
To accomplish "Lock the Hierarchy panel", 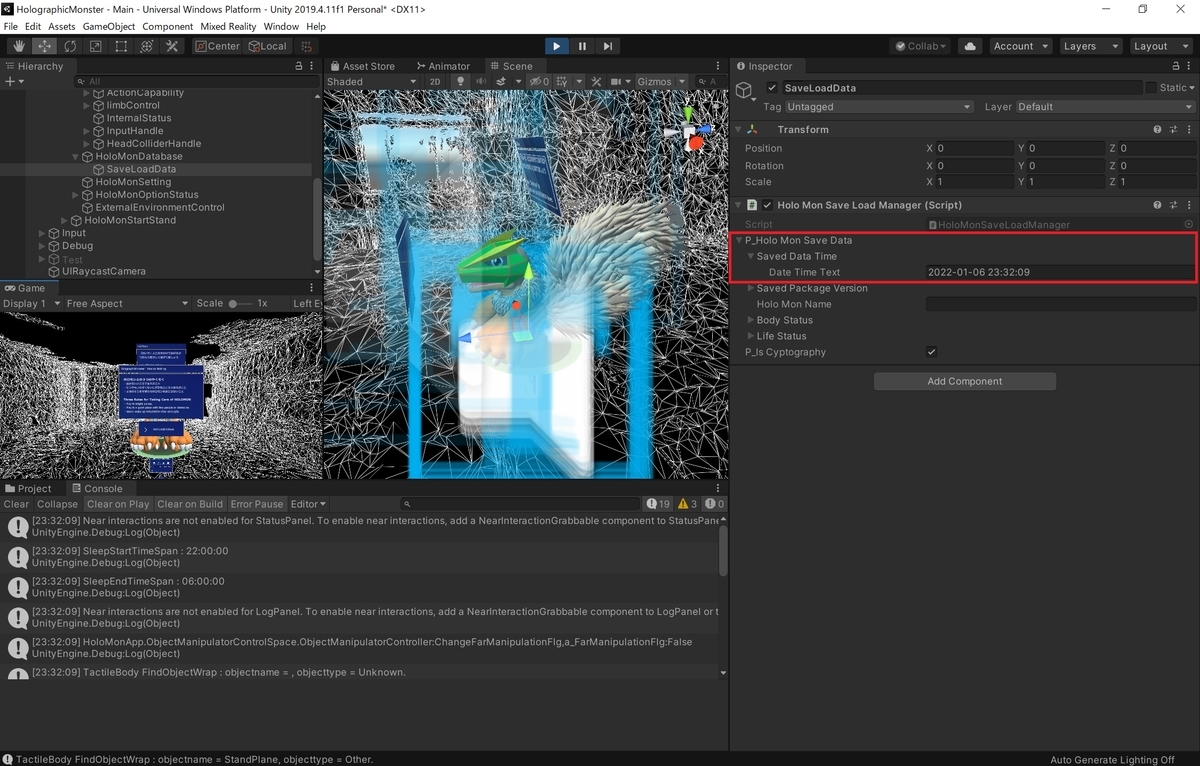I will (x=298, y=66).
